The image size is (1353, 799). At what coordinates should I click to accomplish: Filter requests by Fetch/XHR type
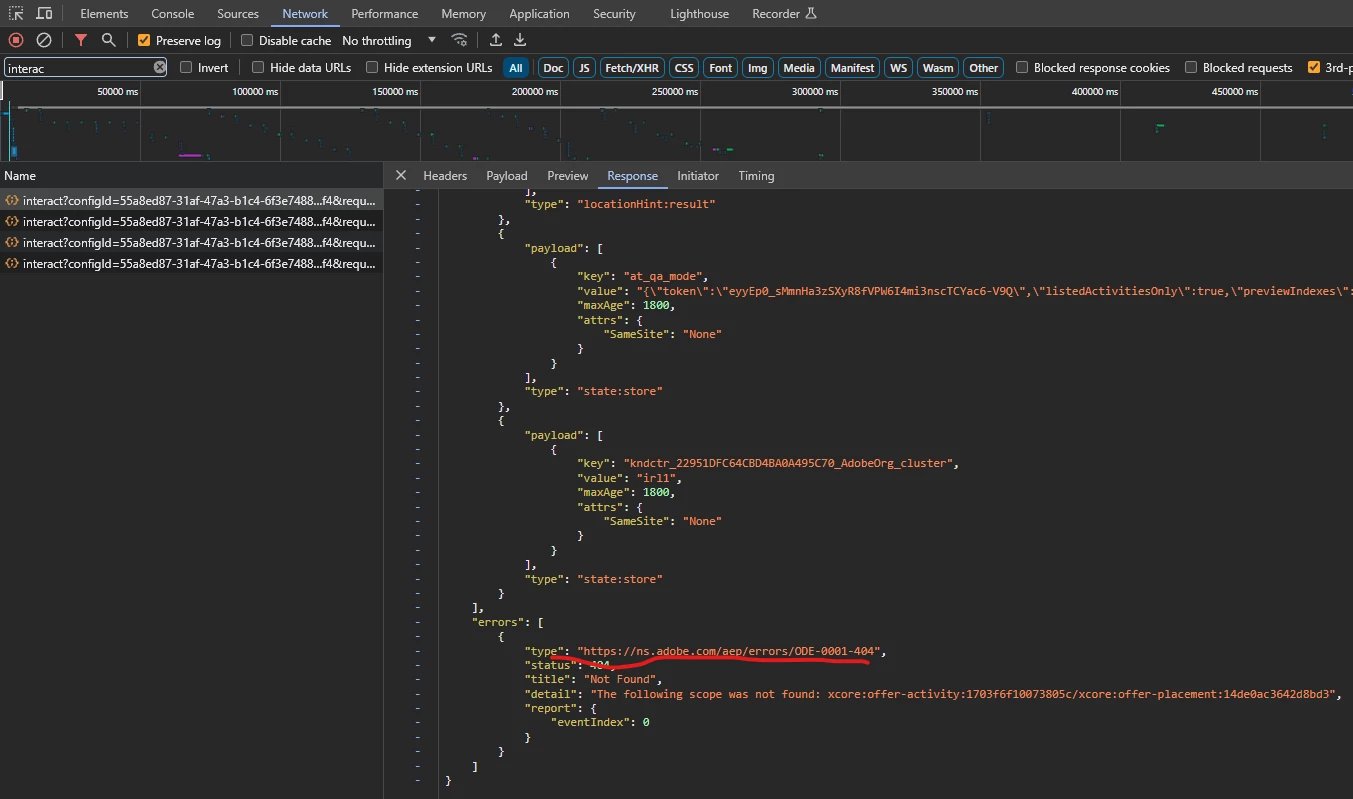pos(631,68)
